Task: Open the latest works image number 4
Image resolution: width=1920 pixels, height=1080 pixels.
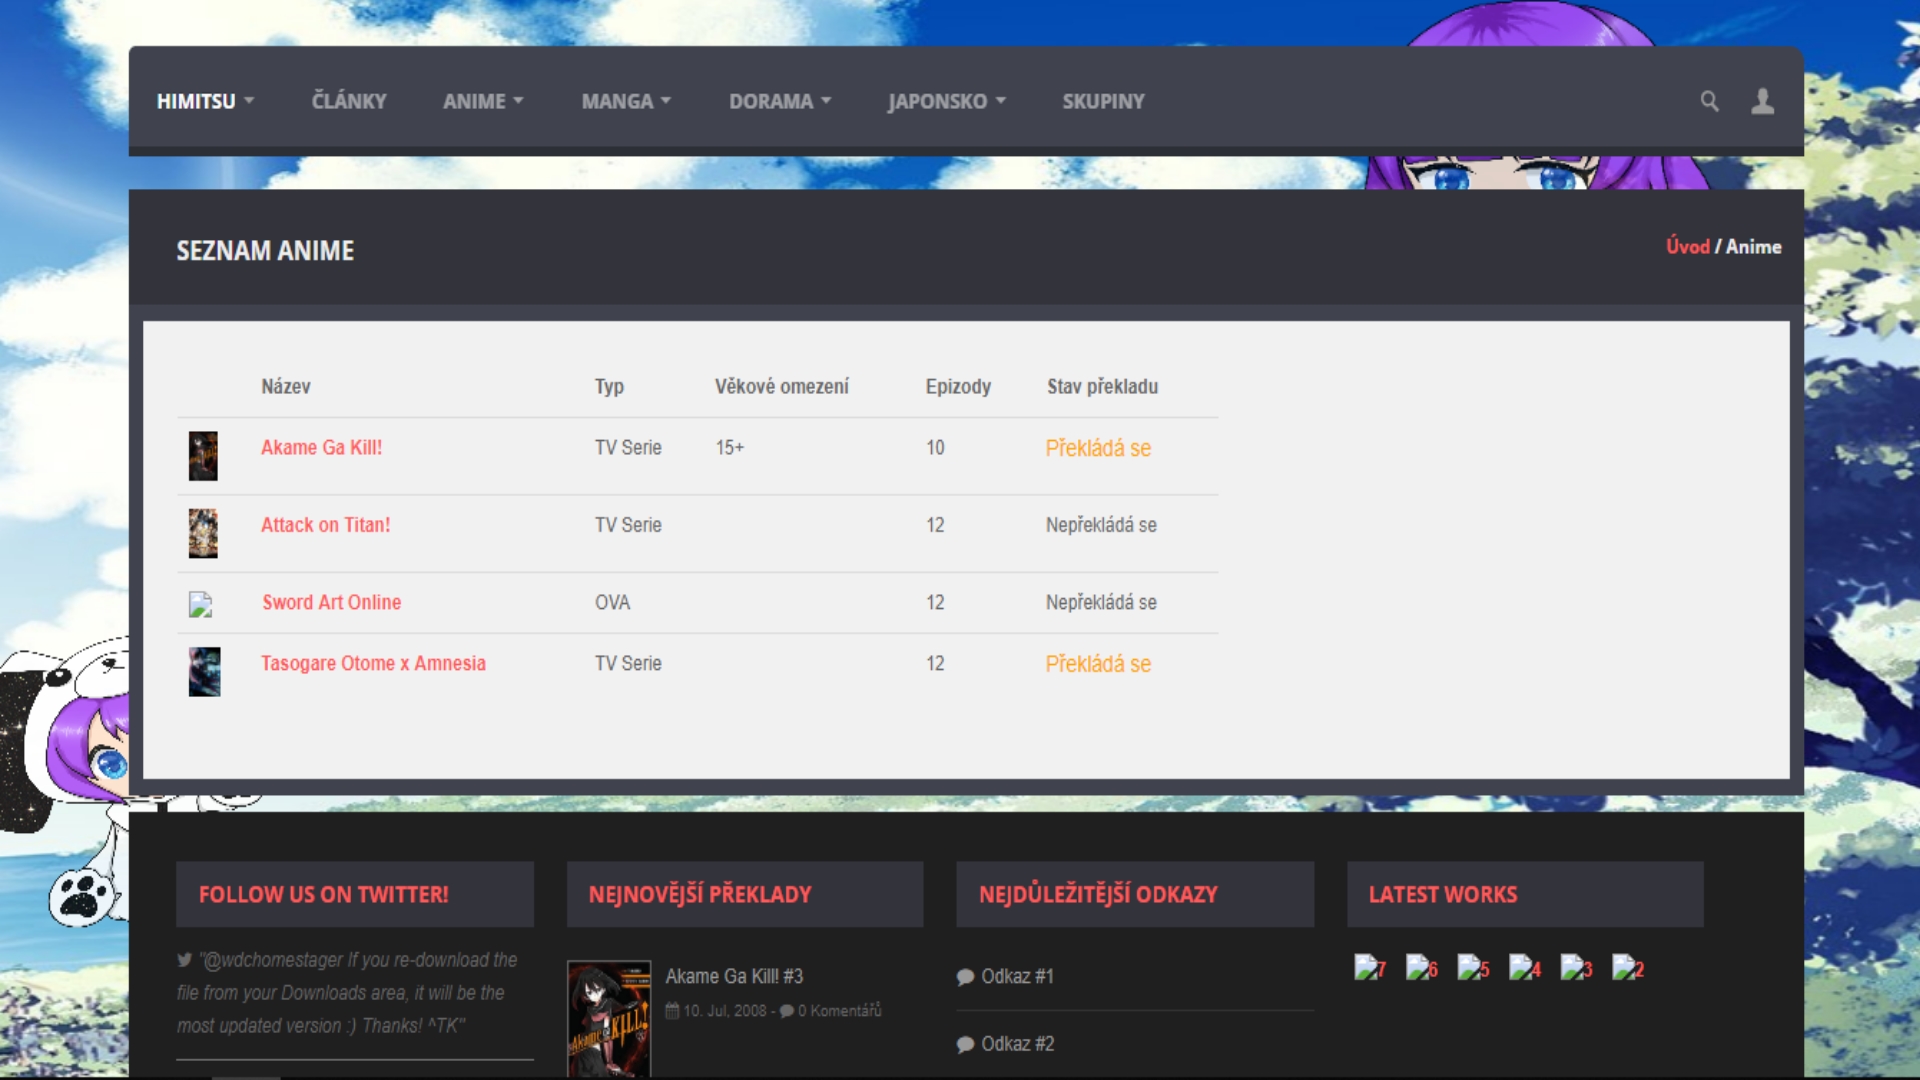Action: click(1524, 967)
